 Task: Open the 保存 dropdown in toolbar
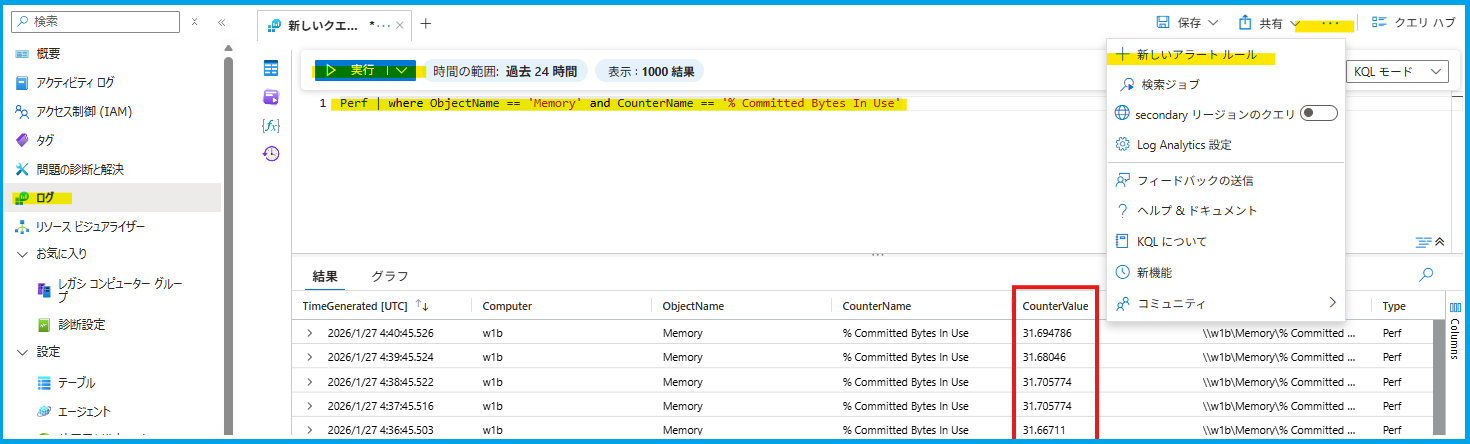1187,23
